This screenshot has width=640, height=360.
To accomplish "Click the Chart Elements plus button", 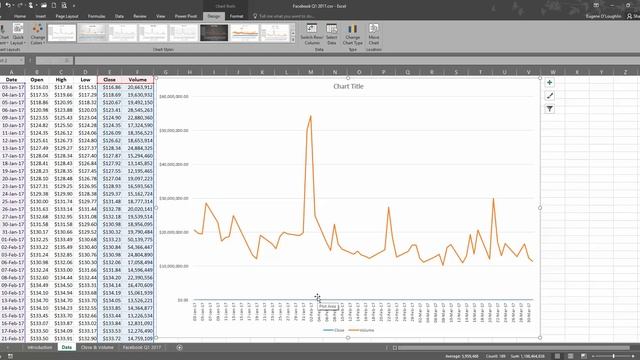I will pos(549,82).
